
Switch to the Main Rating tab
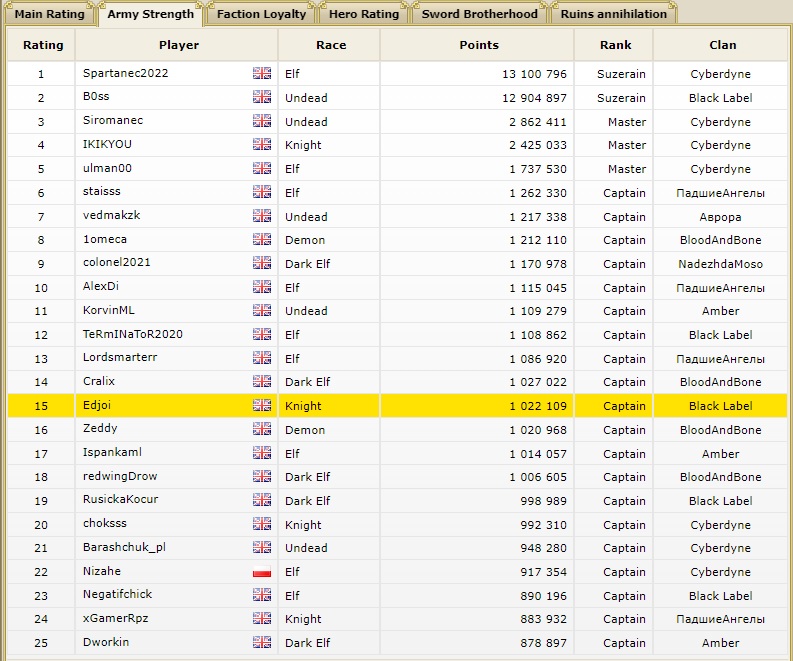tap(49, 14)
